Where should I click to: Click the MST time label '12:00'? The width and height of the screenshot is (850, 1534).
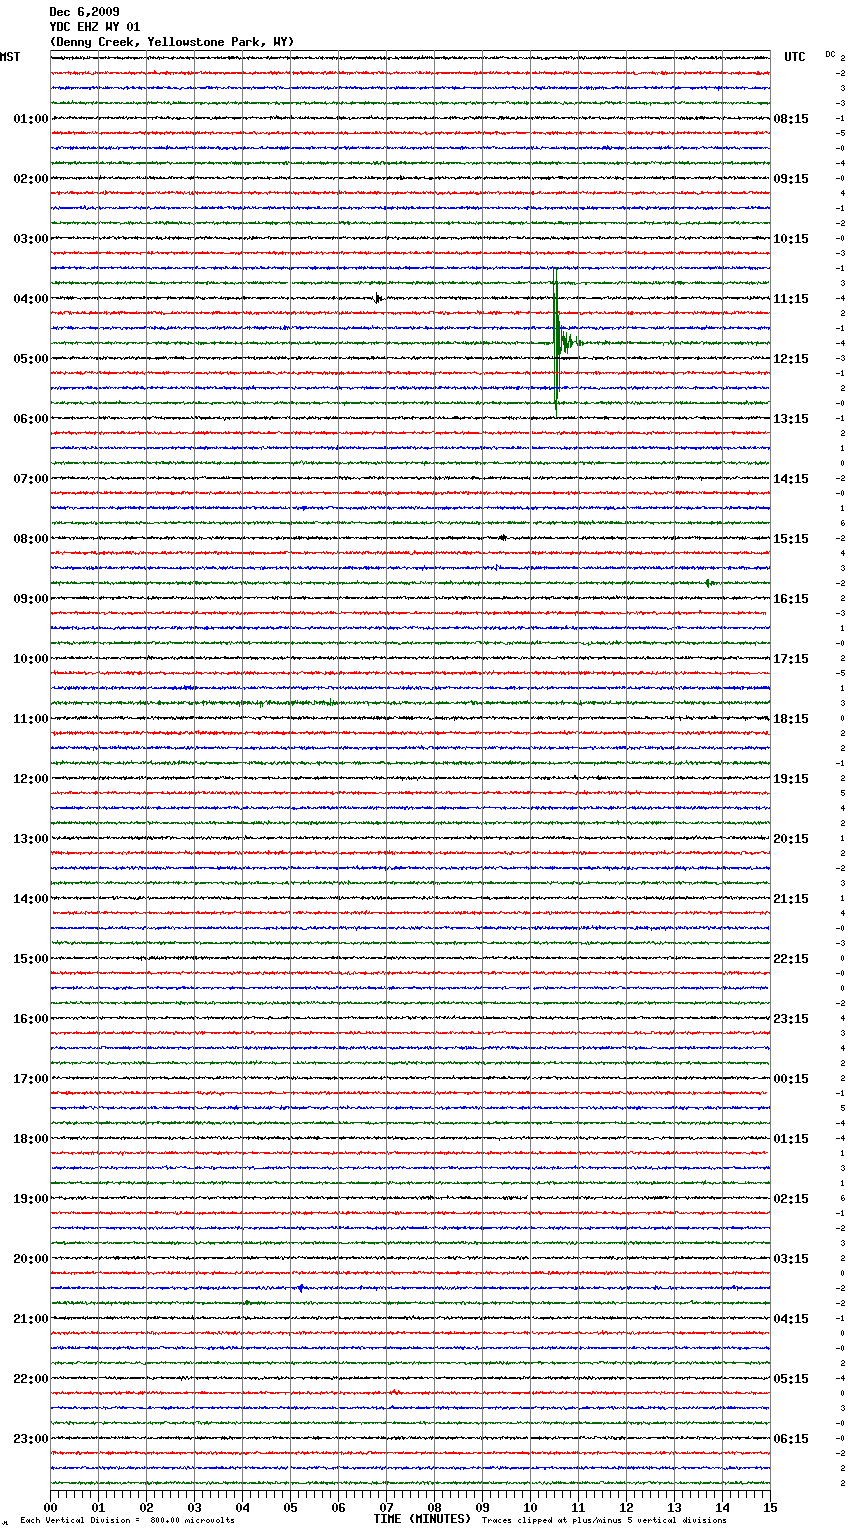point(31,779)
